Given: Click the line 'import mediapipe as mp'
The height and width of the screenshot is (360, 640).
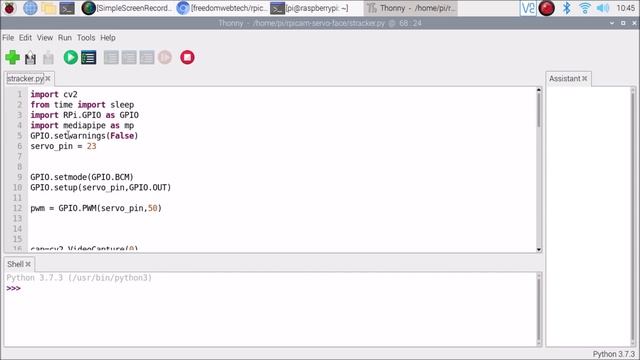Looking at the screenshot, I should tap(82, 126).
